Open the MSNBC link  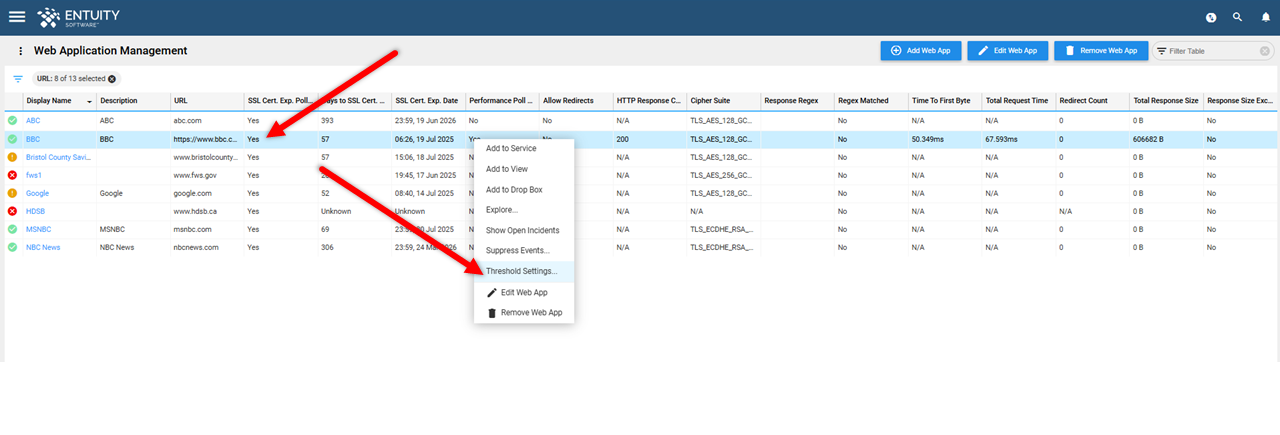pyautogui.click(x=38, y=229)
